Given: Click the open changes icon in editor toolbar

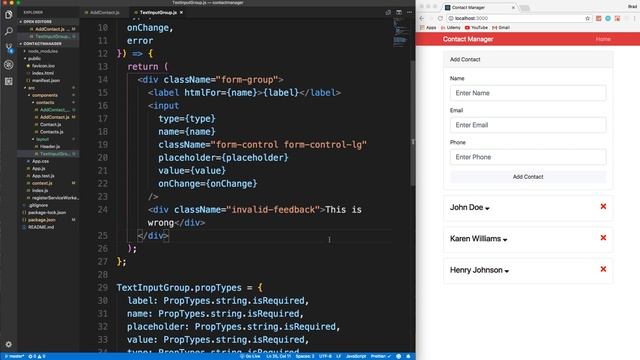Looking at the screenshot, I should [388, 13].
